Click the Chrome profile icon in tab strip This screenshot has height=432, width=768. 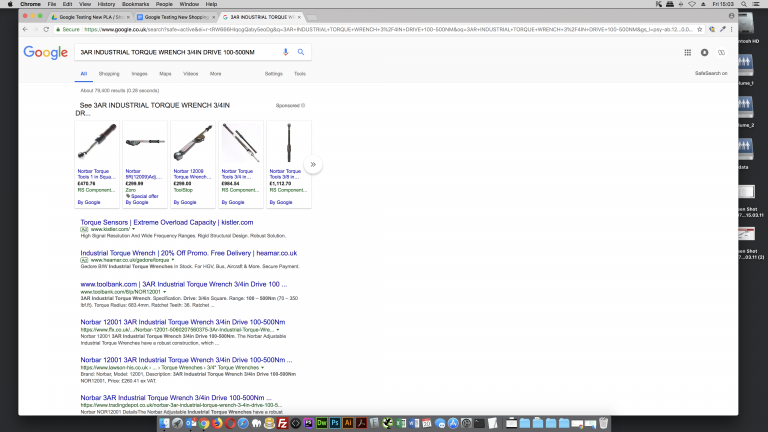coord(731,16)
